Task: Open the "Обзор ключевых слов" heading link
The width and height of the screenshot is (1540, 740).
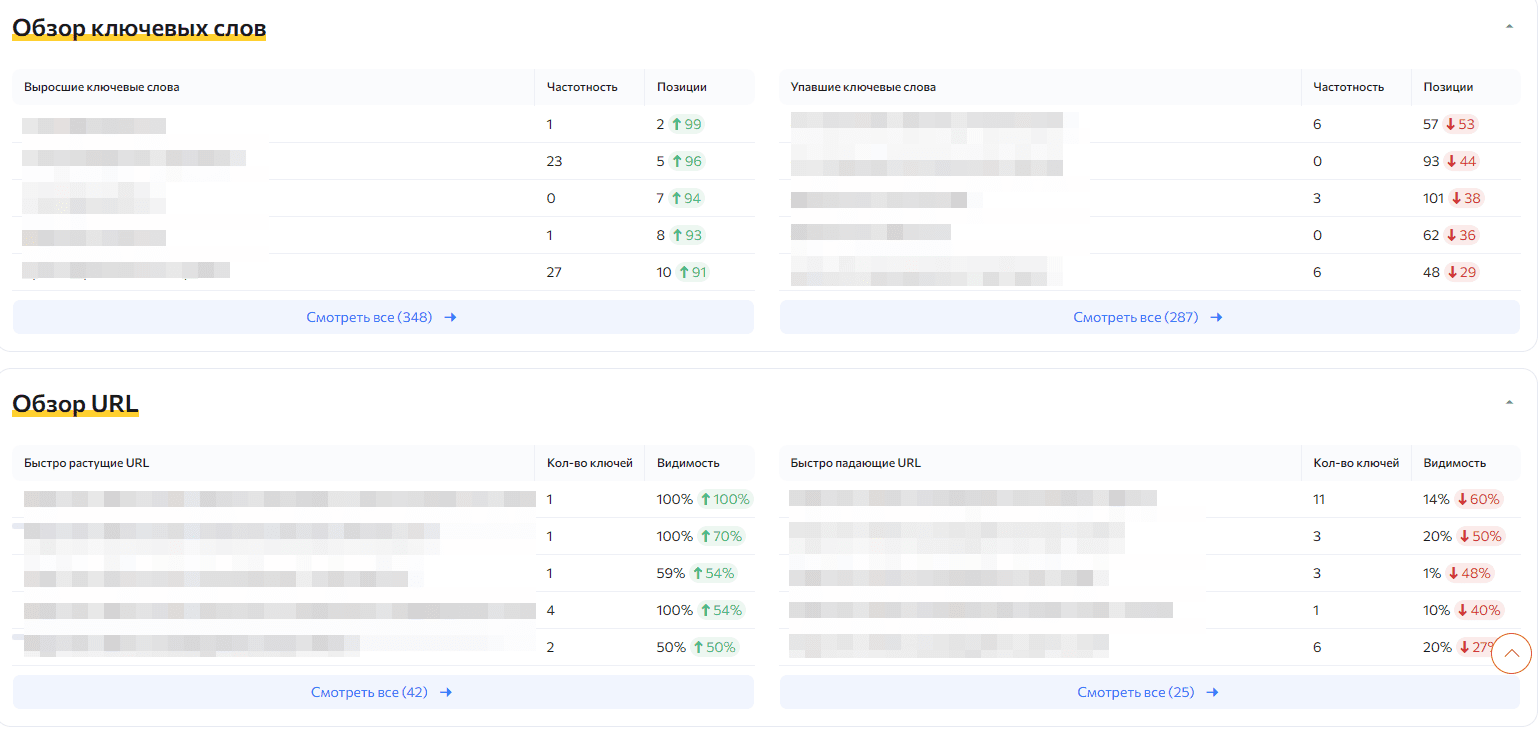Action: coord(138,28)
